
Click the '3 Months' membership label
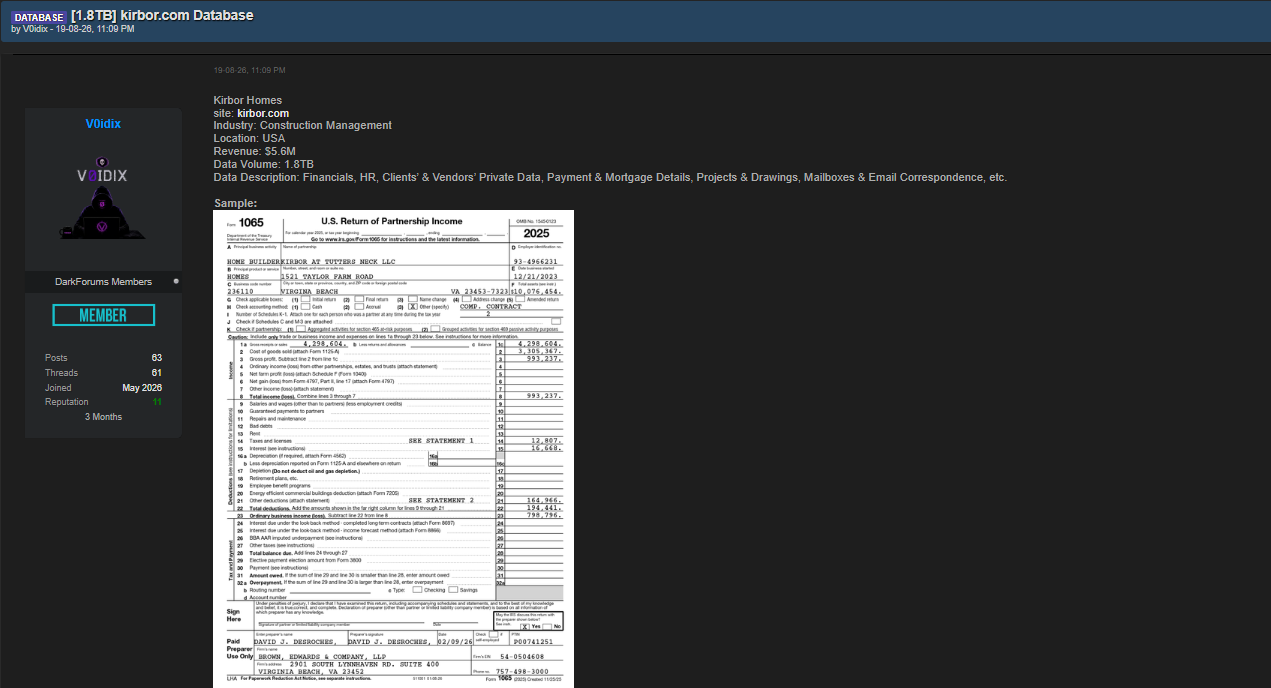[103, 416]
